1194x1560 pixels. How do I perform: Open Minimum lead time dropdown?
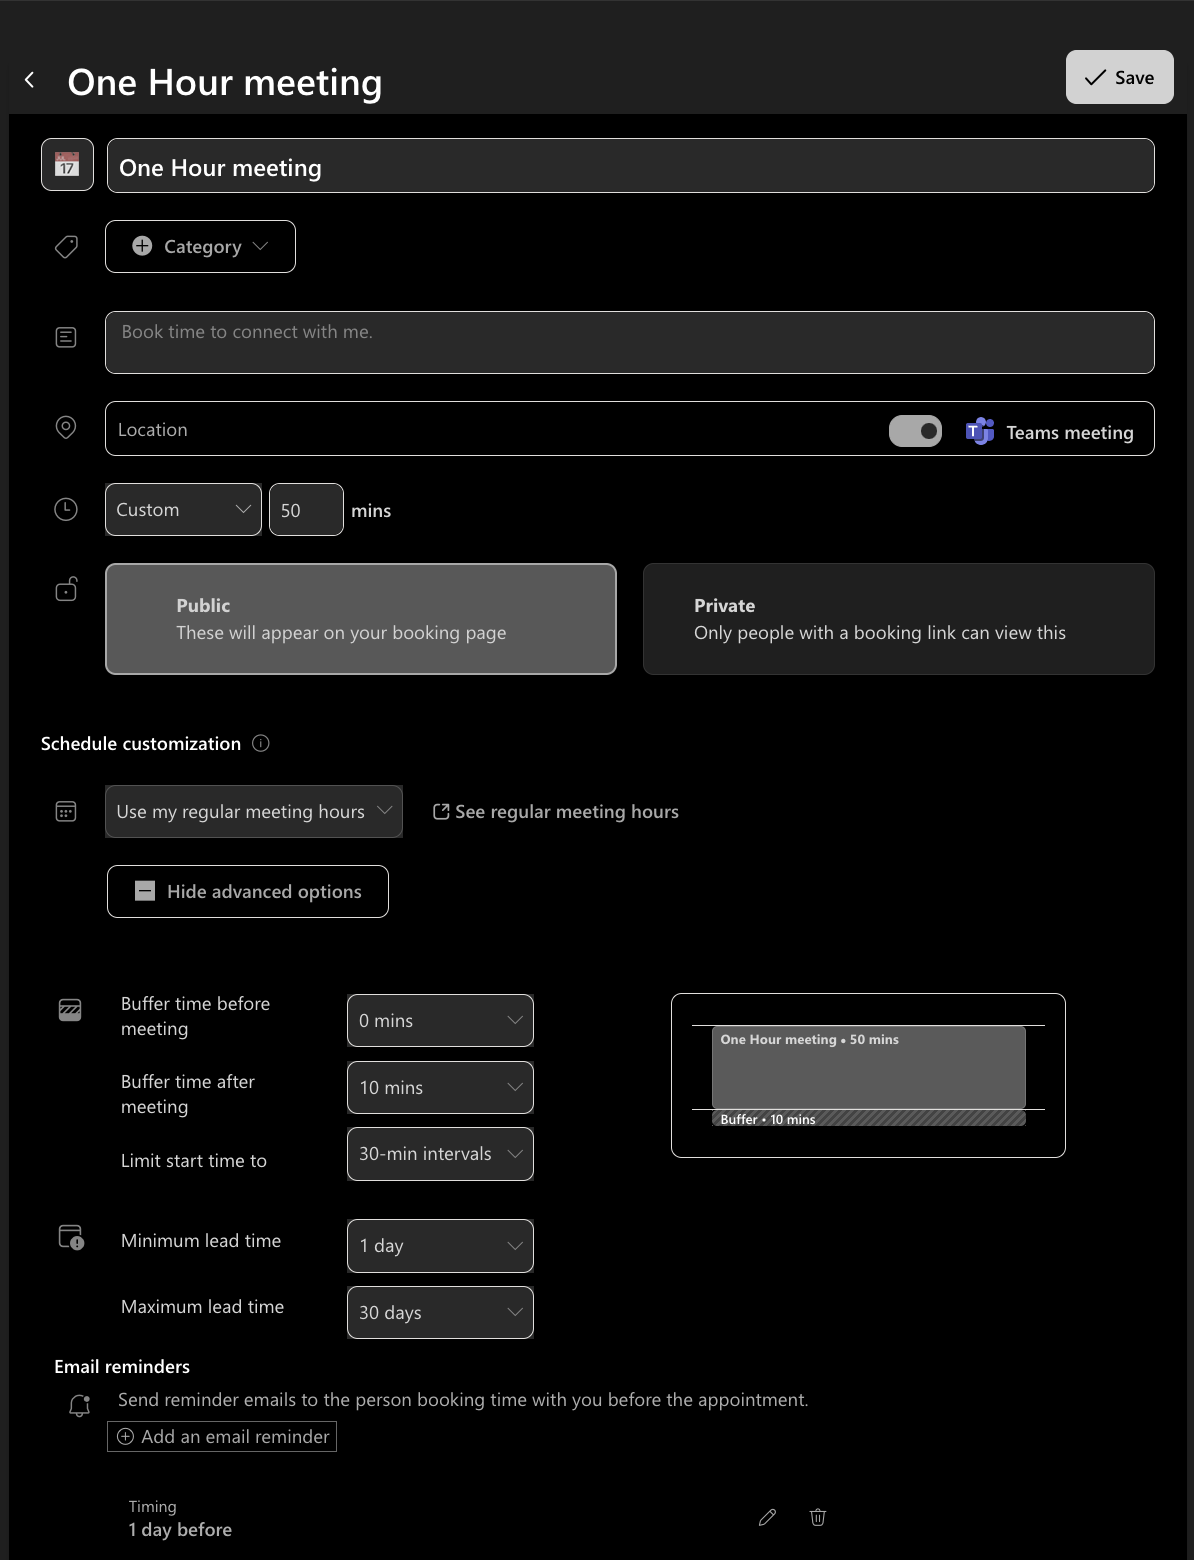pyautogui.click(x=440, y=1246)
